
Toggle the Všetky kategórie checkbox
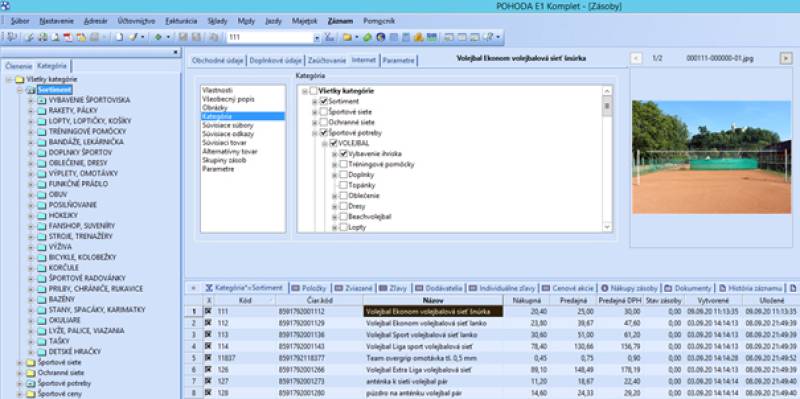pyautogui.click(x=313, y=91)
